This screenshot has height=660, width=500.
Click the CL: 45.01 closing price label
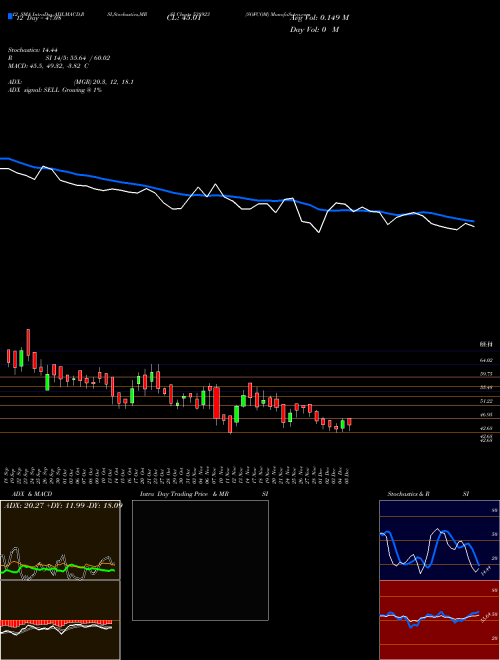tap(184, 18)
